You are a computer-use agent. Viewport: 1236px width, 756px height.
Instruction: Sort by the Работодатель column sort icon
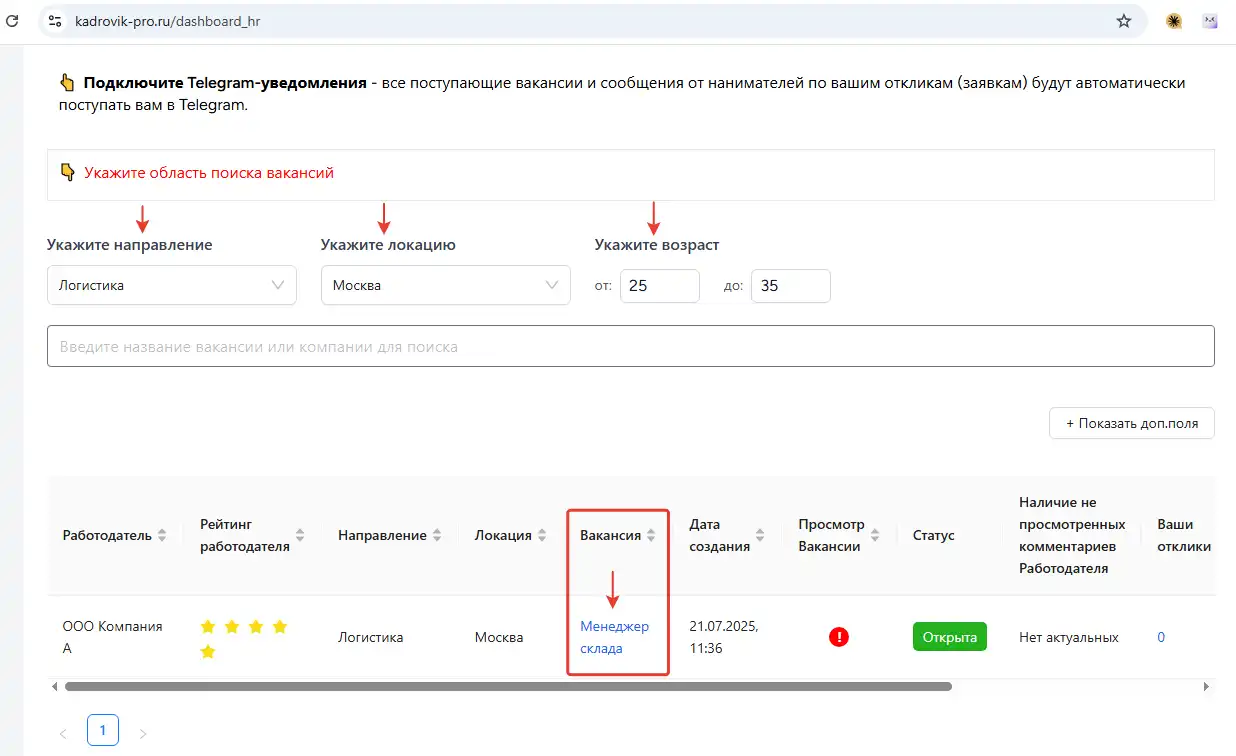coord(162,536)
